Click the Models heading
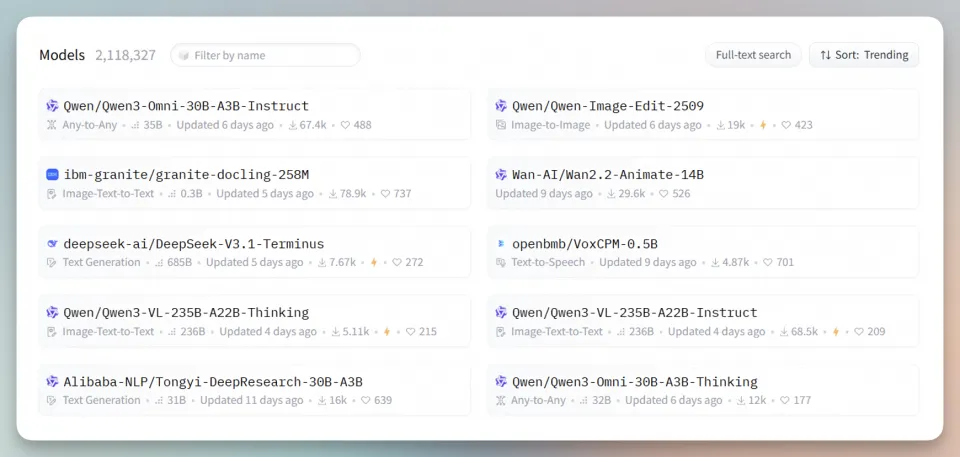 [x=62, y=55]
